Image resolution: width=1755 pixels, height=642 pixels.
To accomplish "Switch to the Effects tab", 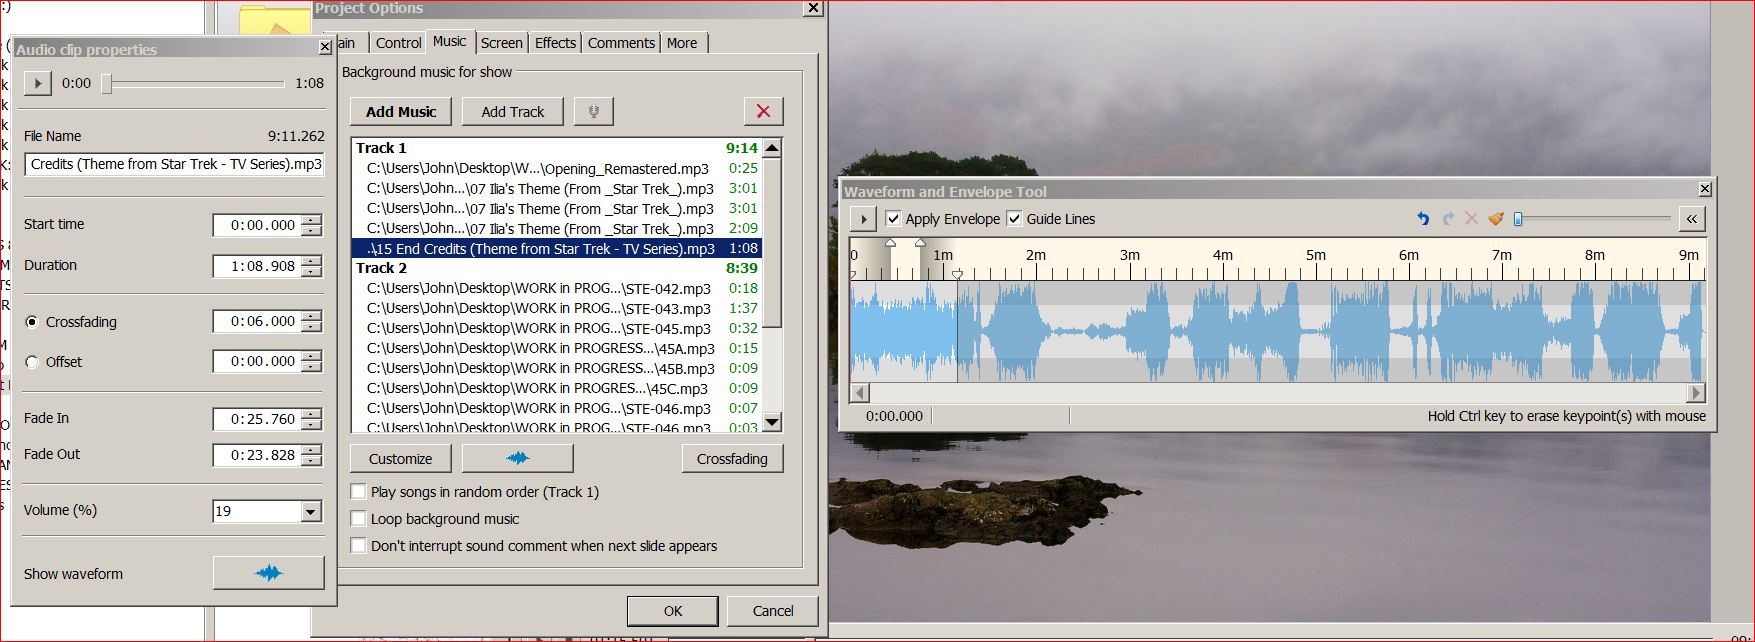I will click(555, 43).
